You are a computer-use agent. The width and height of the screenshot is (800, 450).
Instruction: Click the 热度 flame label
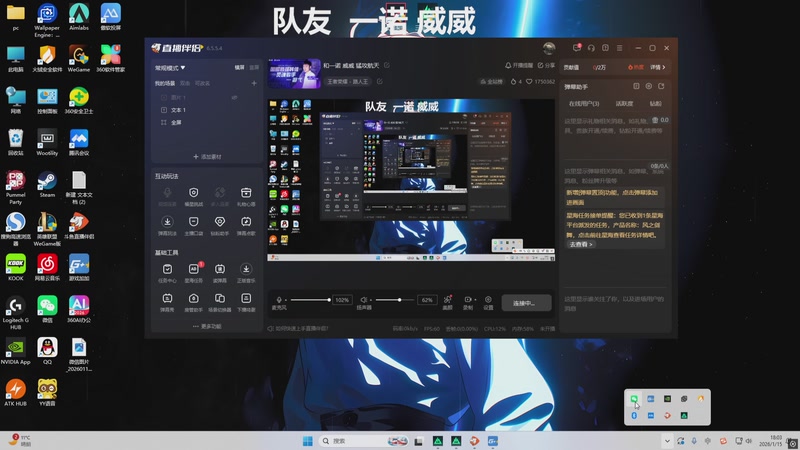tap(636, 67)
